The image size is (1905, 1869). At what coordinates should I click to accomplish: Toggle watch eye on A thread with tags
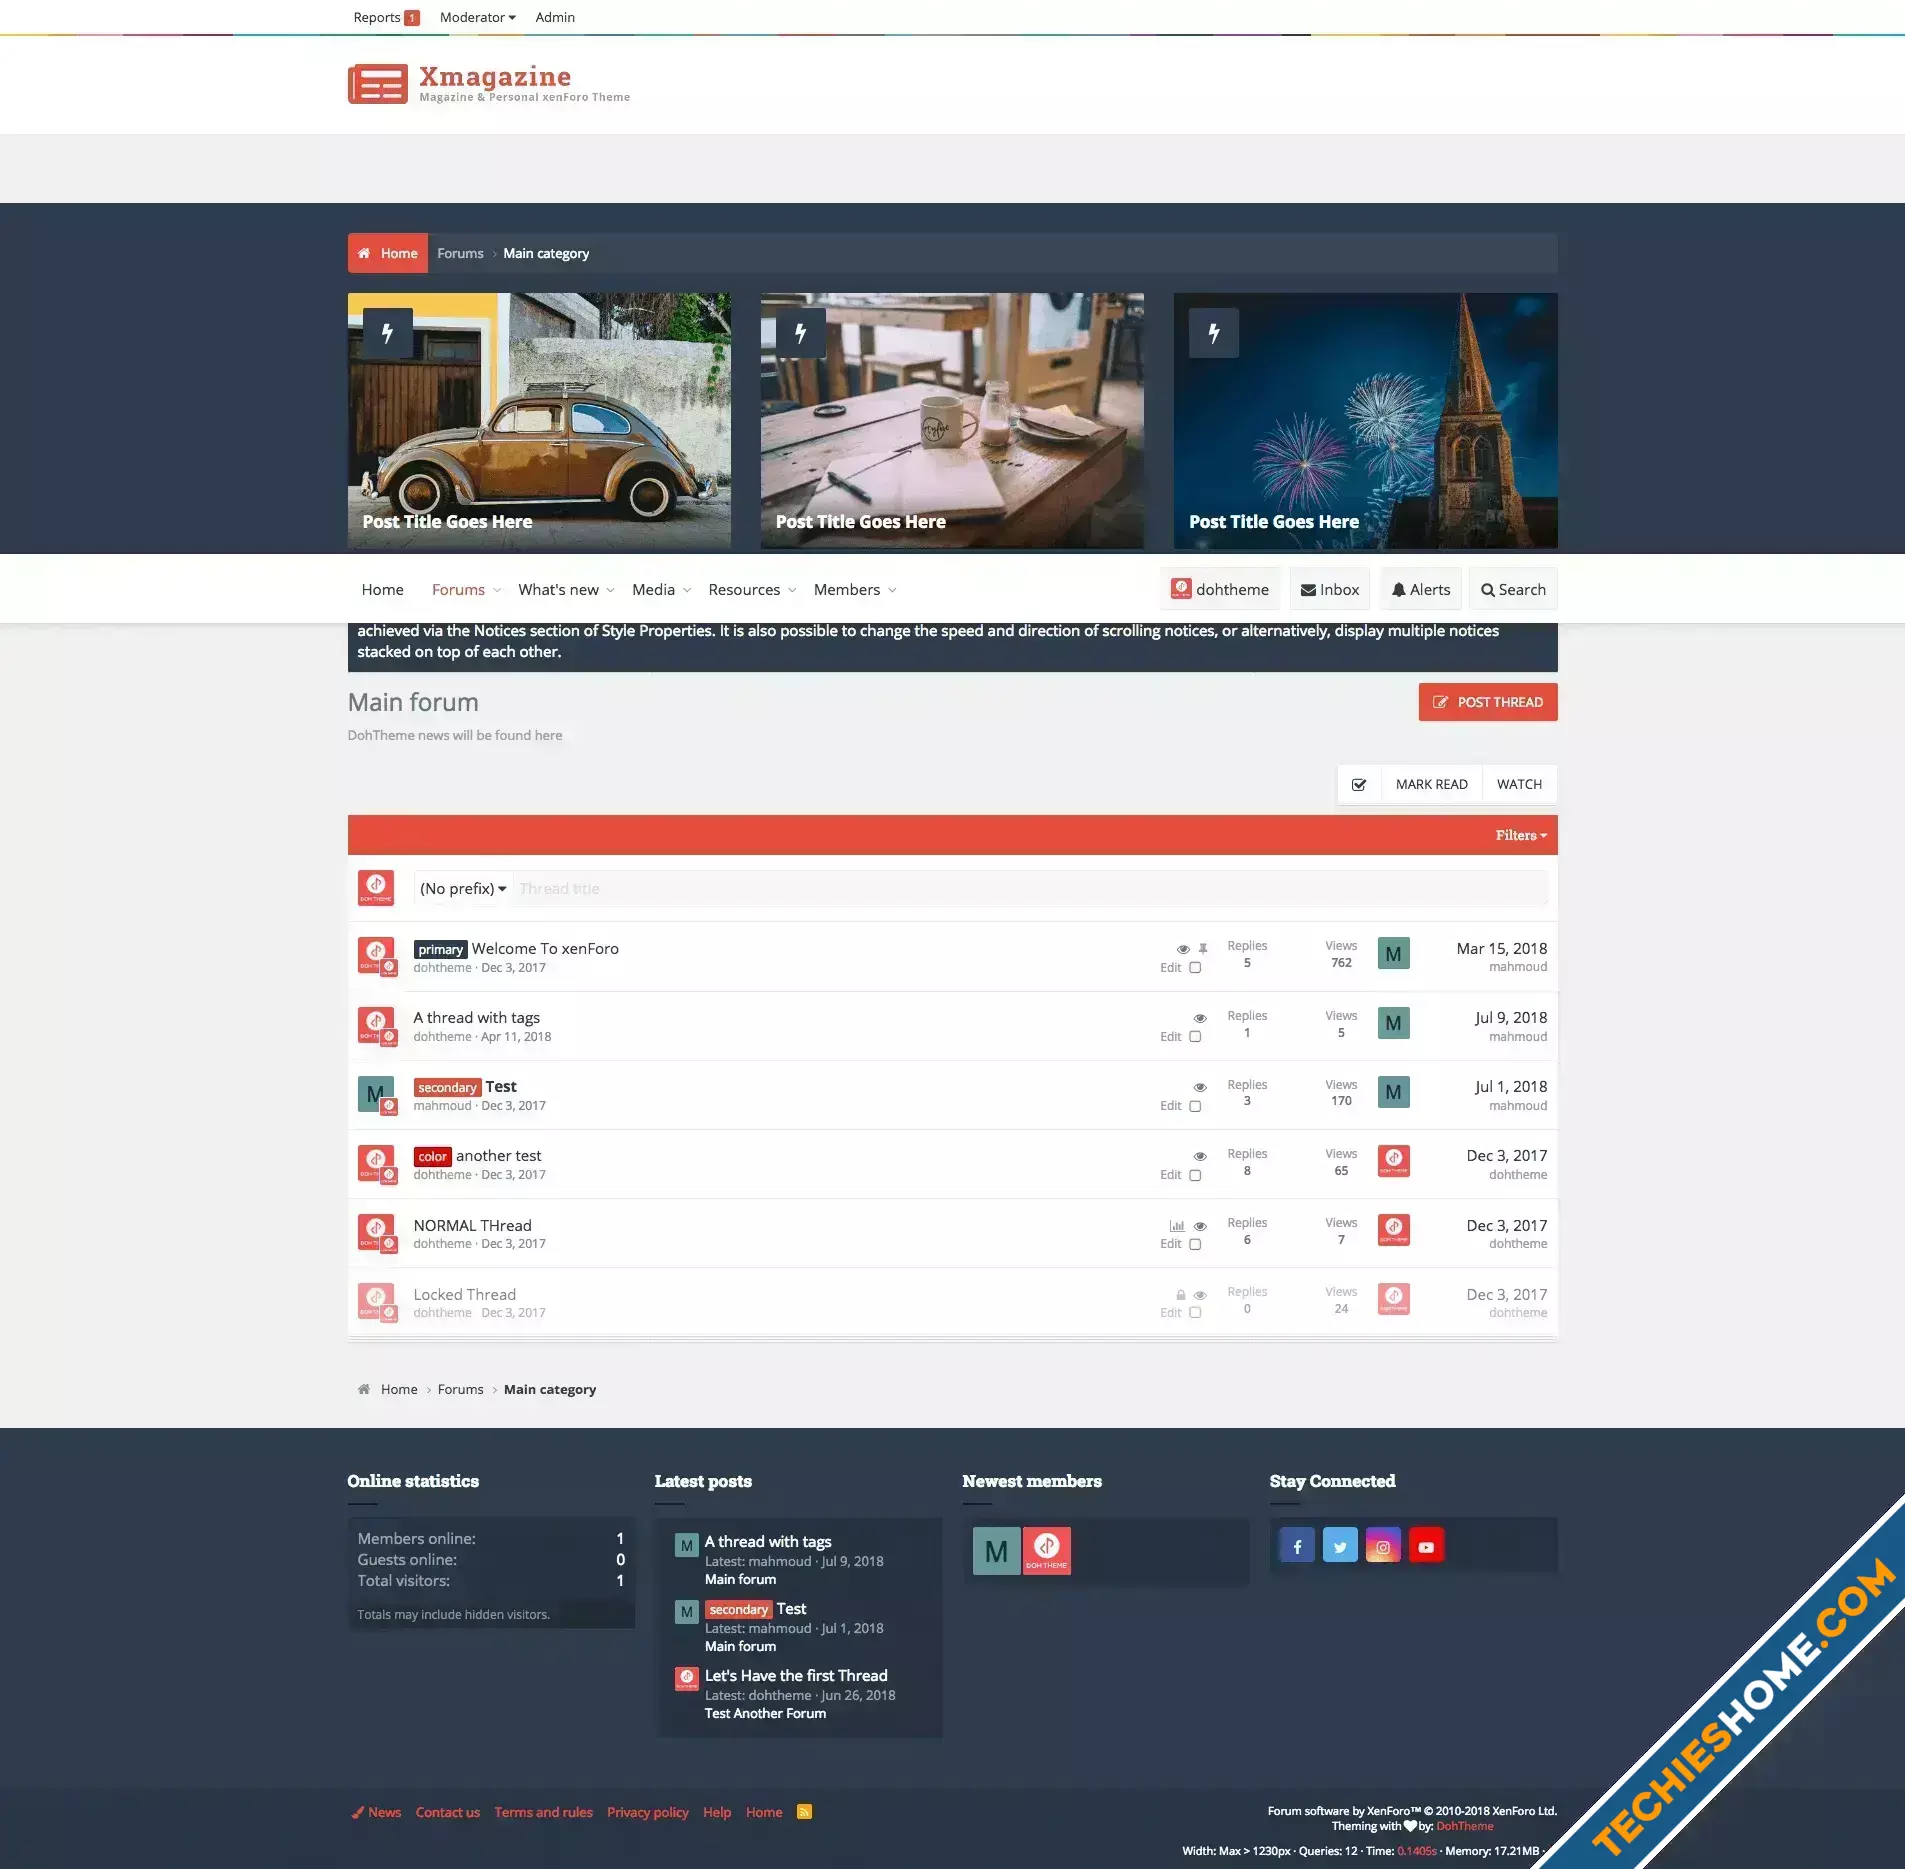pos(1200,1018)
